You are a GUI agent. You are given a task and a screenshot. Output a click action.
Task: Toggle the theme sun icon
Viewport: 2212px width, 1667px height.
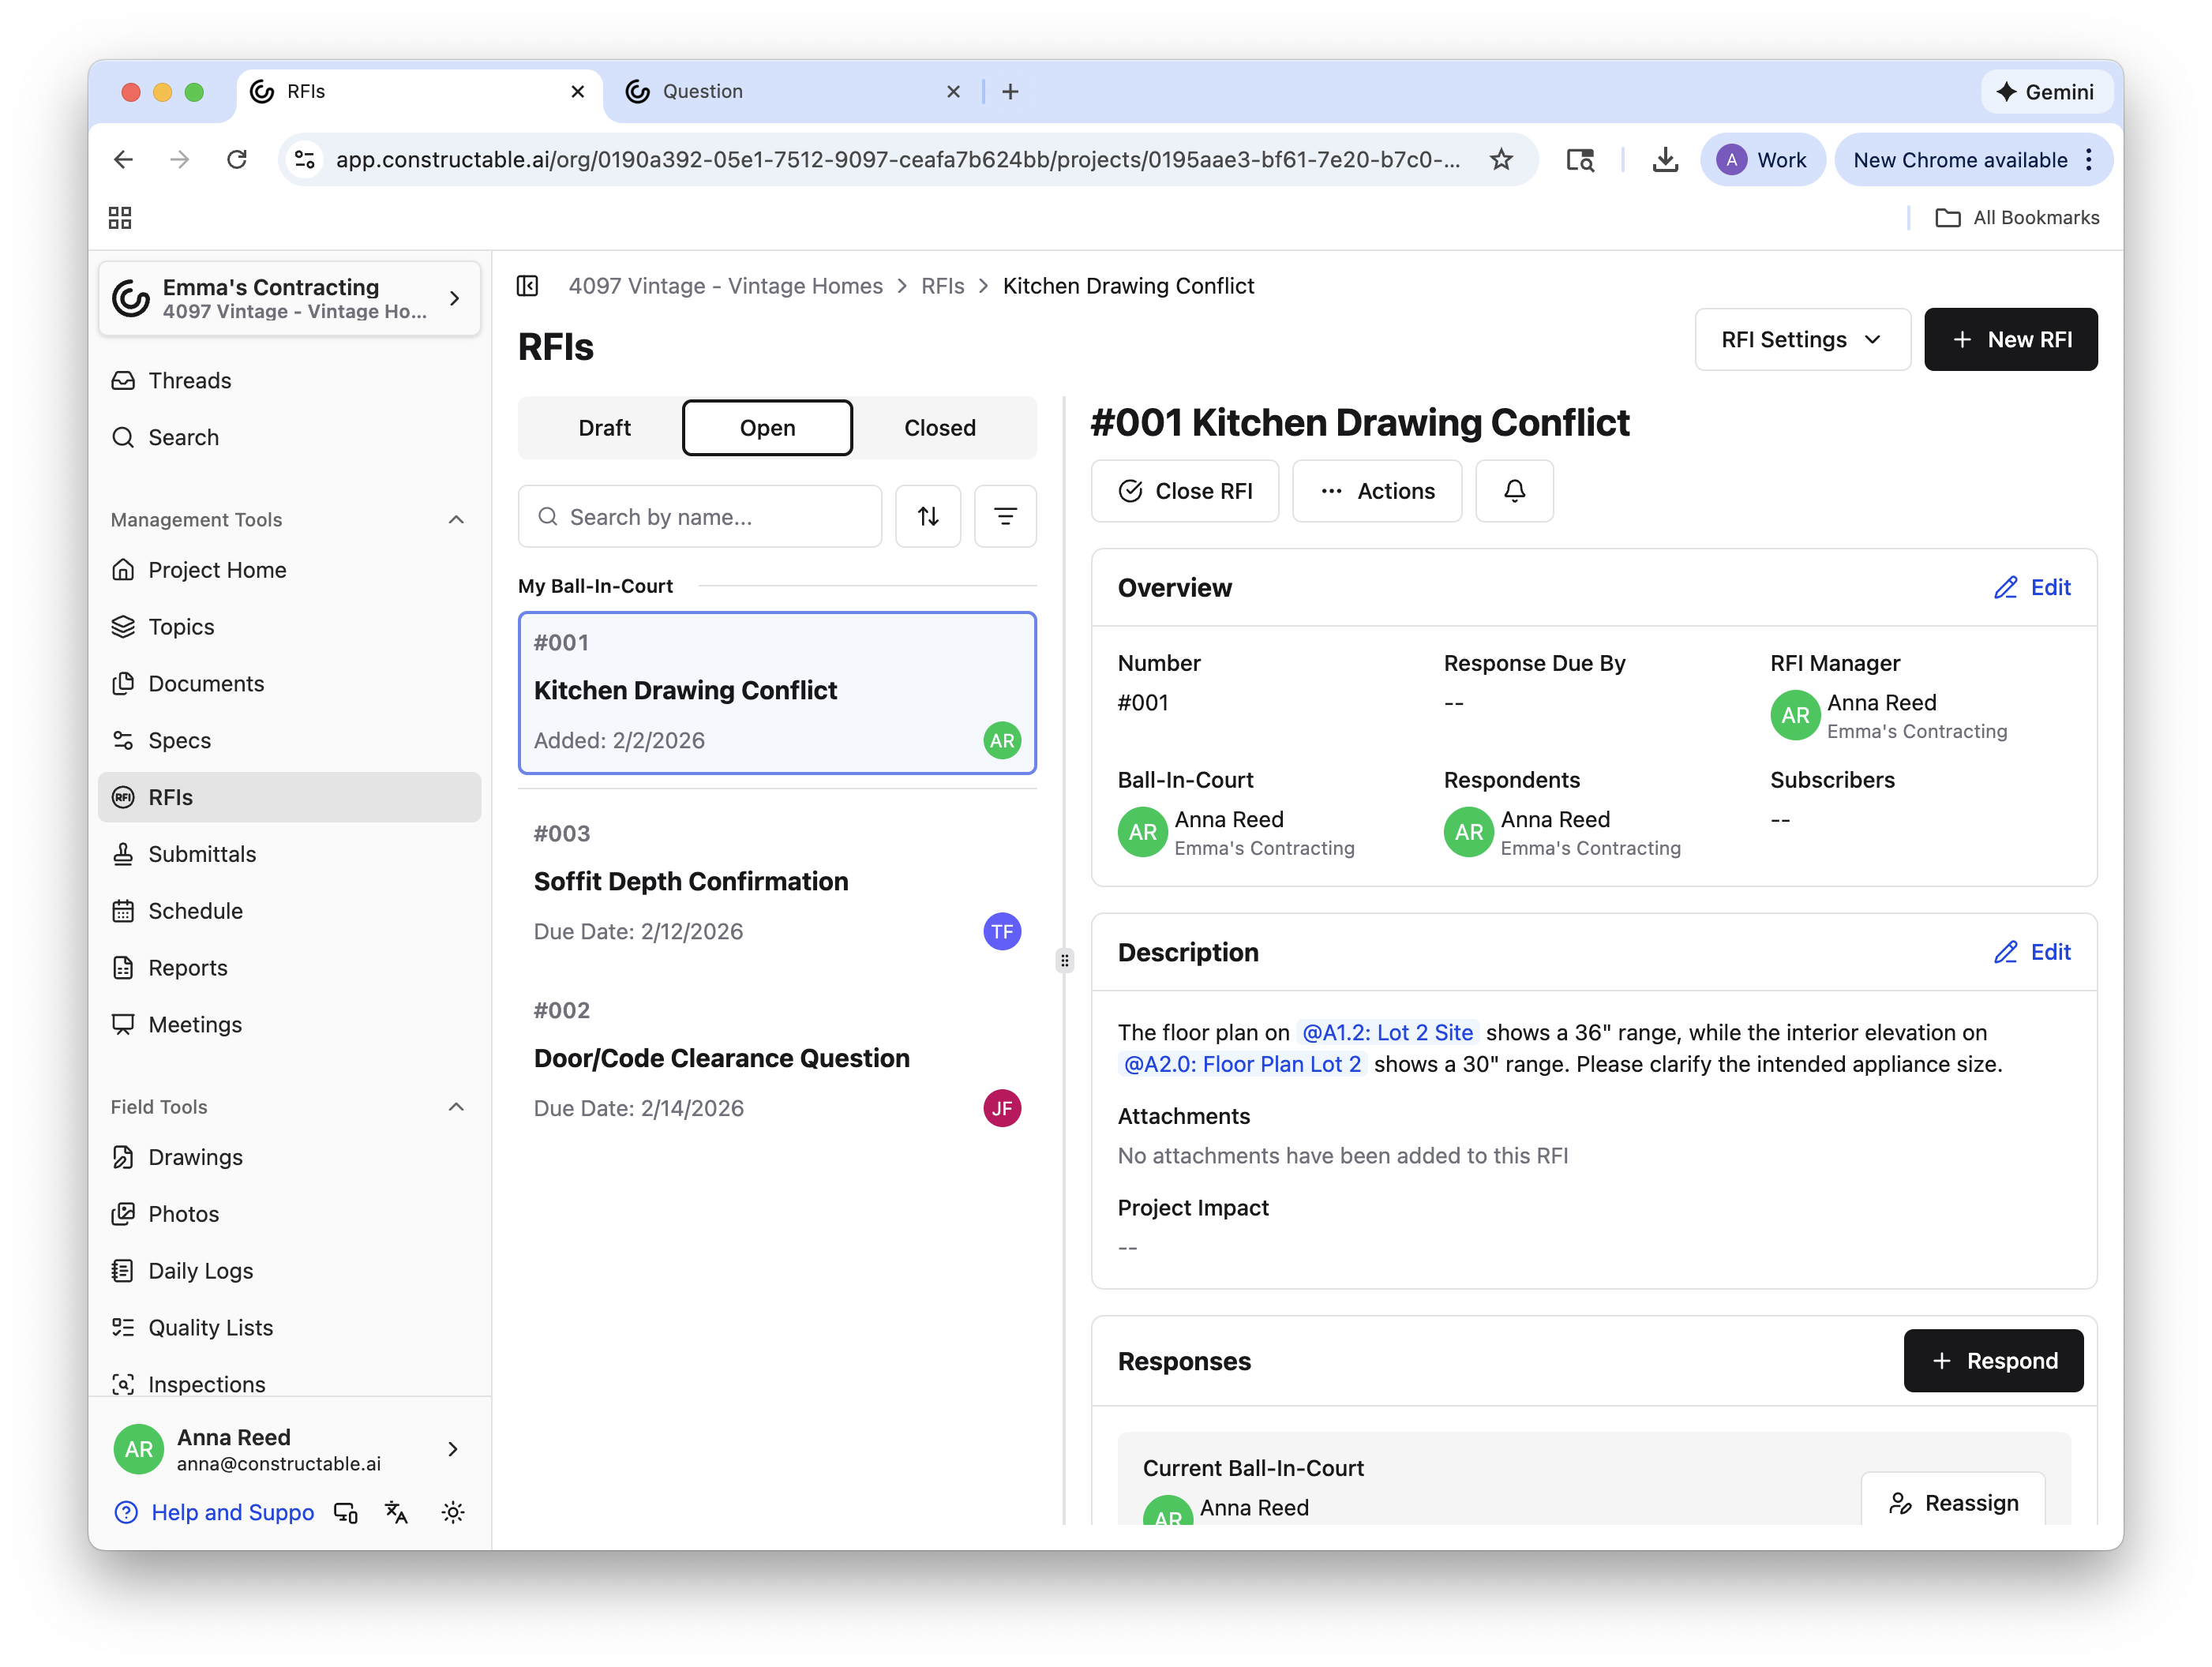[x=453, y=1513]
